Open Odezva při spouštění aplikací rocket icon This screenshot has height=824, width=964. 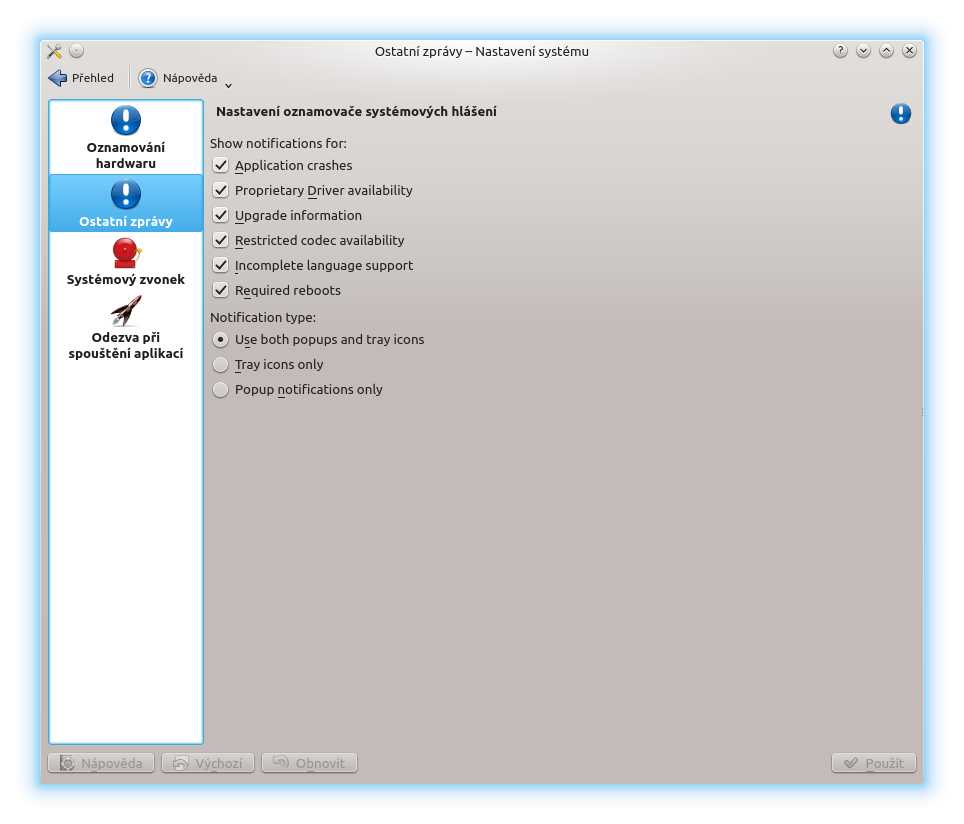point(126,311)
